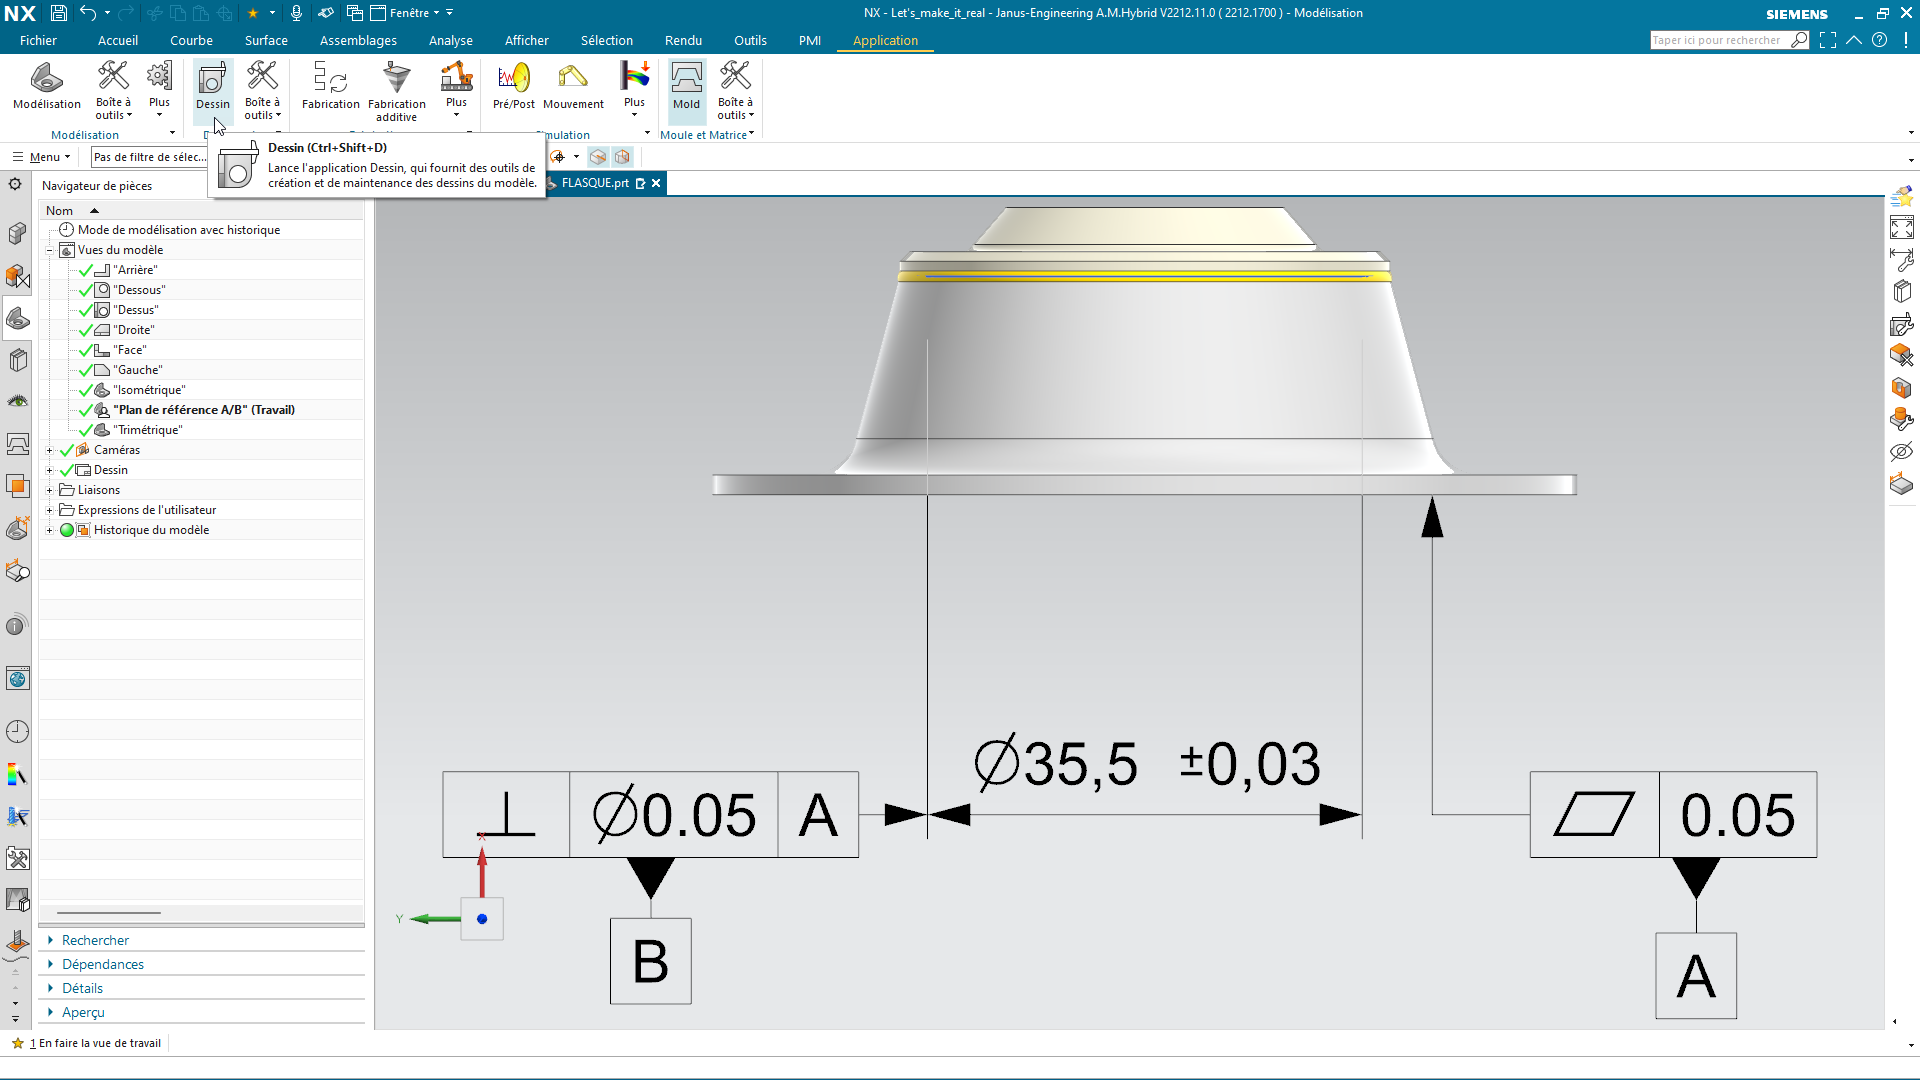Select "Plan de référence A/B" work view
The width and height of the screenshot is (1920, 1080).
click(x=204, y=410)
